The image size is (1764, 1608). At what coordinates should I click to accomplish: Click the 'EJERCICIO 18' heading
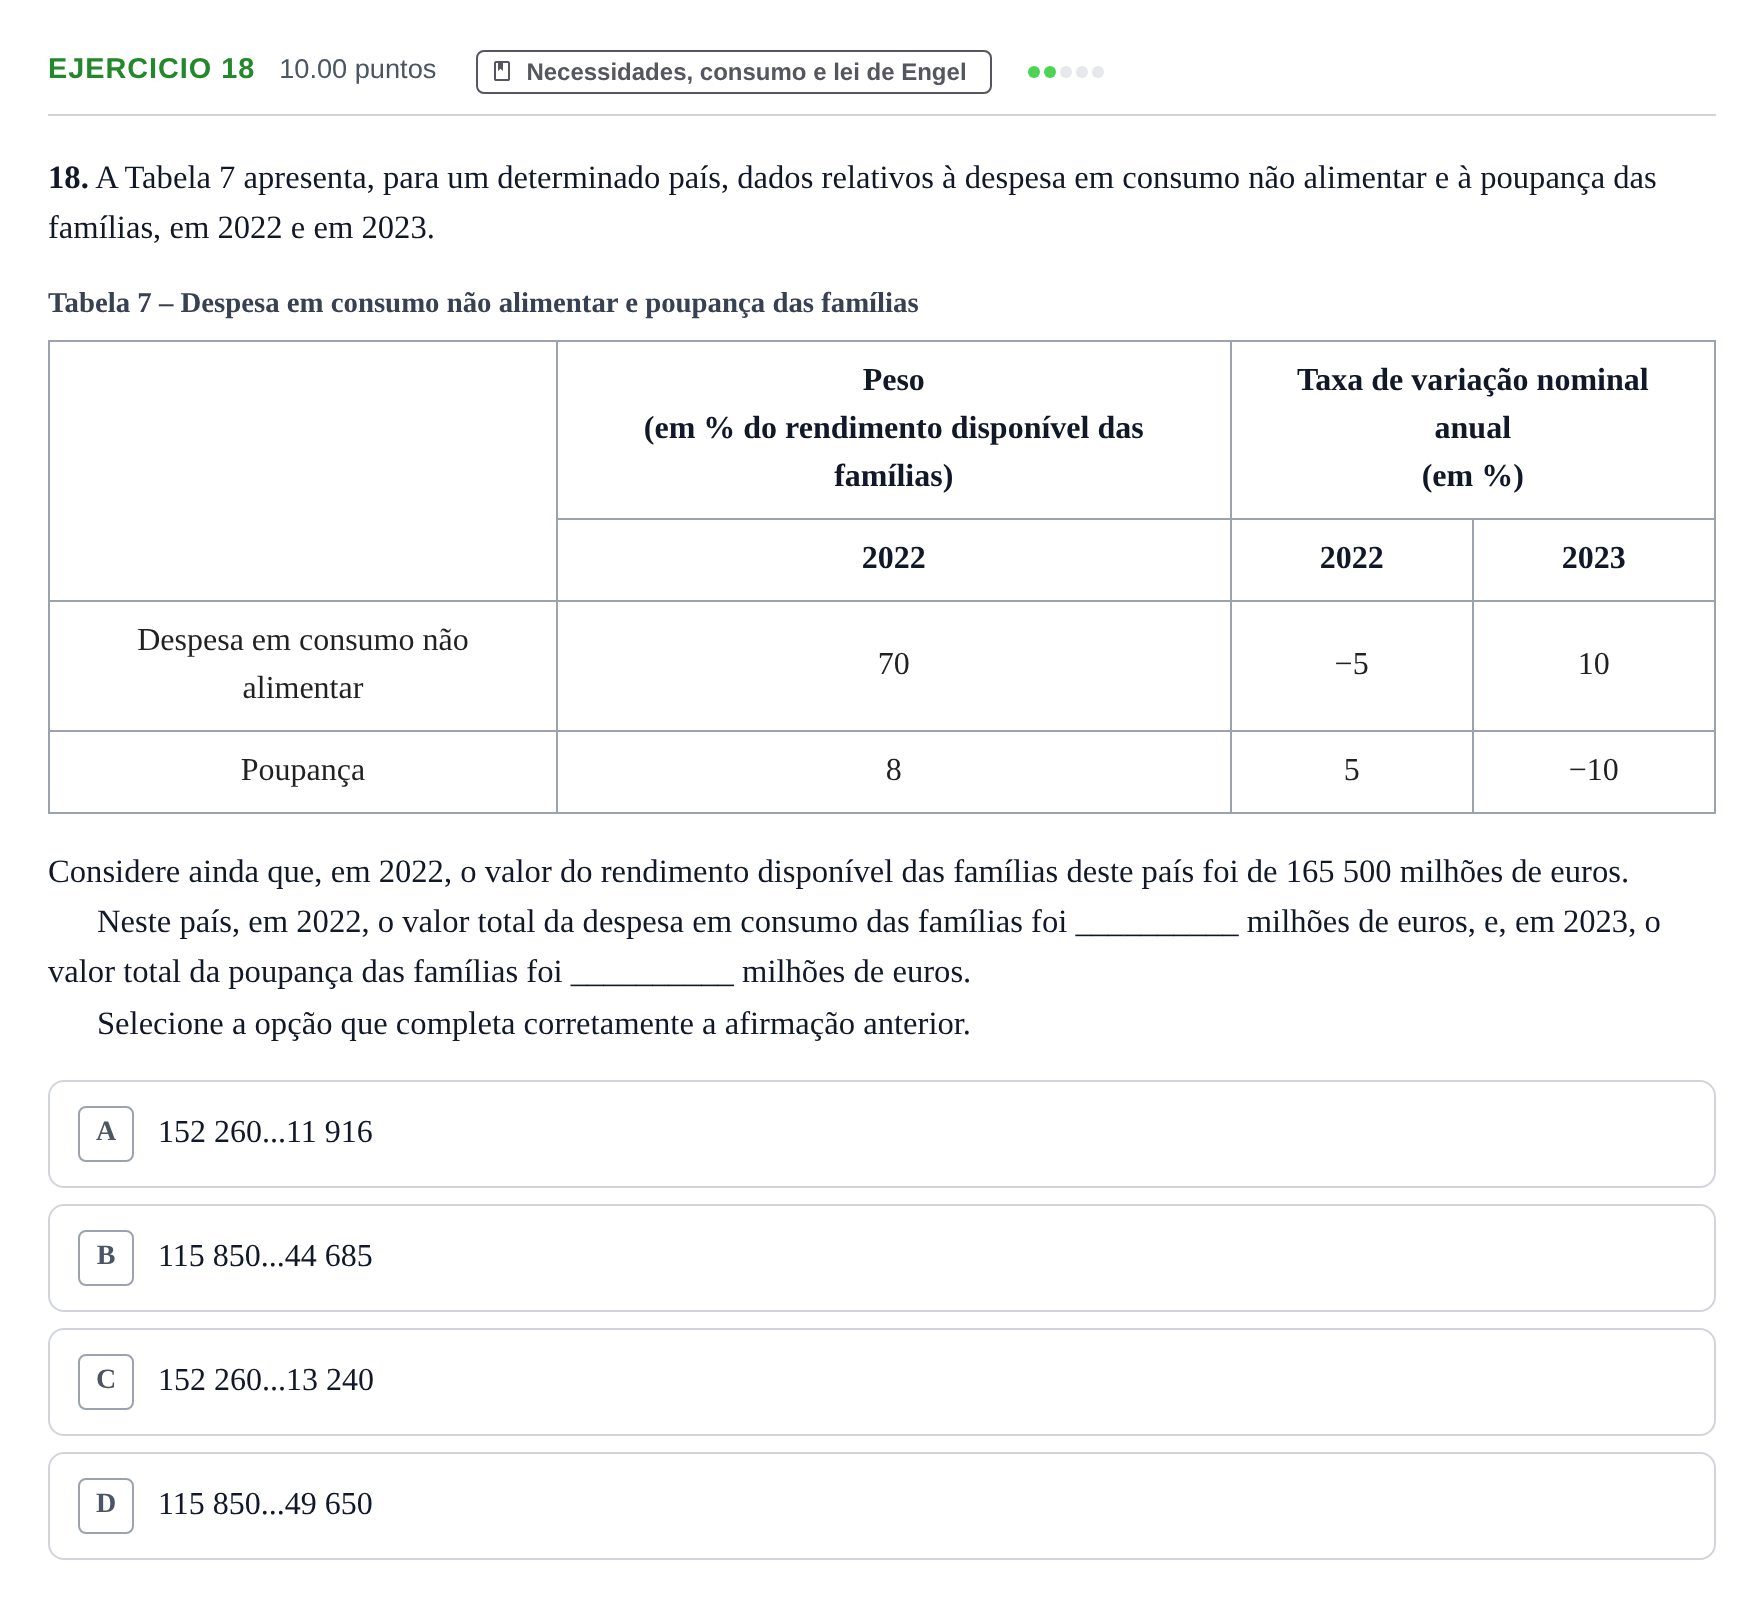point(151,69)
